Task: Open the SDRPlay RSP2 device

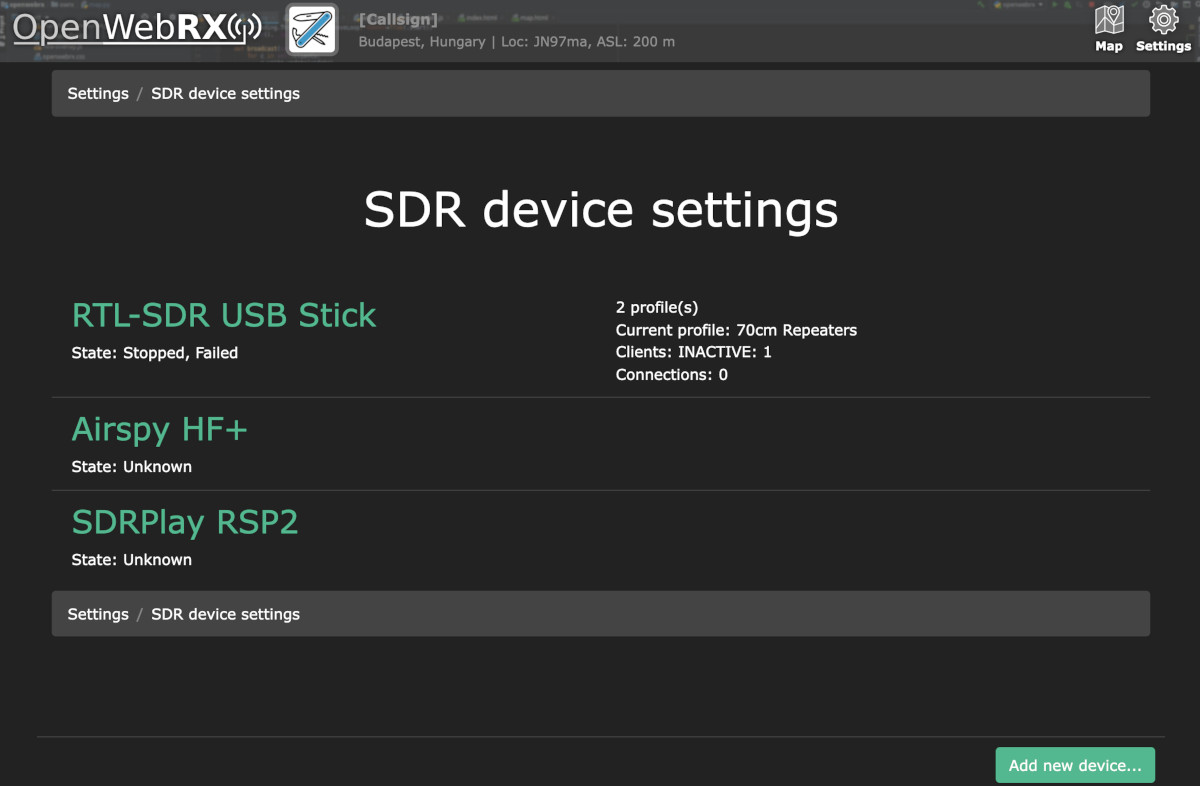Action: (x=185, y=523)
